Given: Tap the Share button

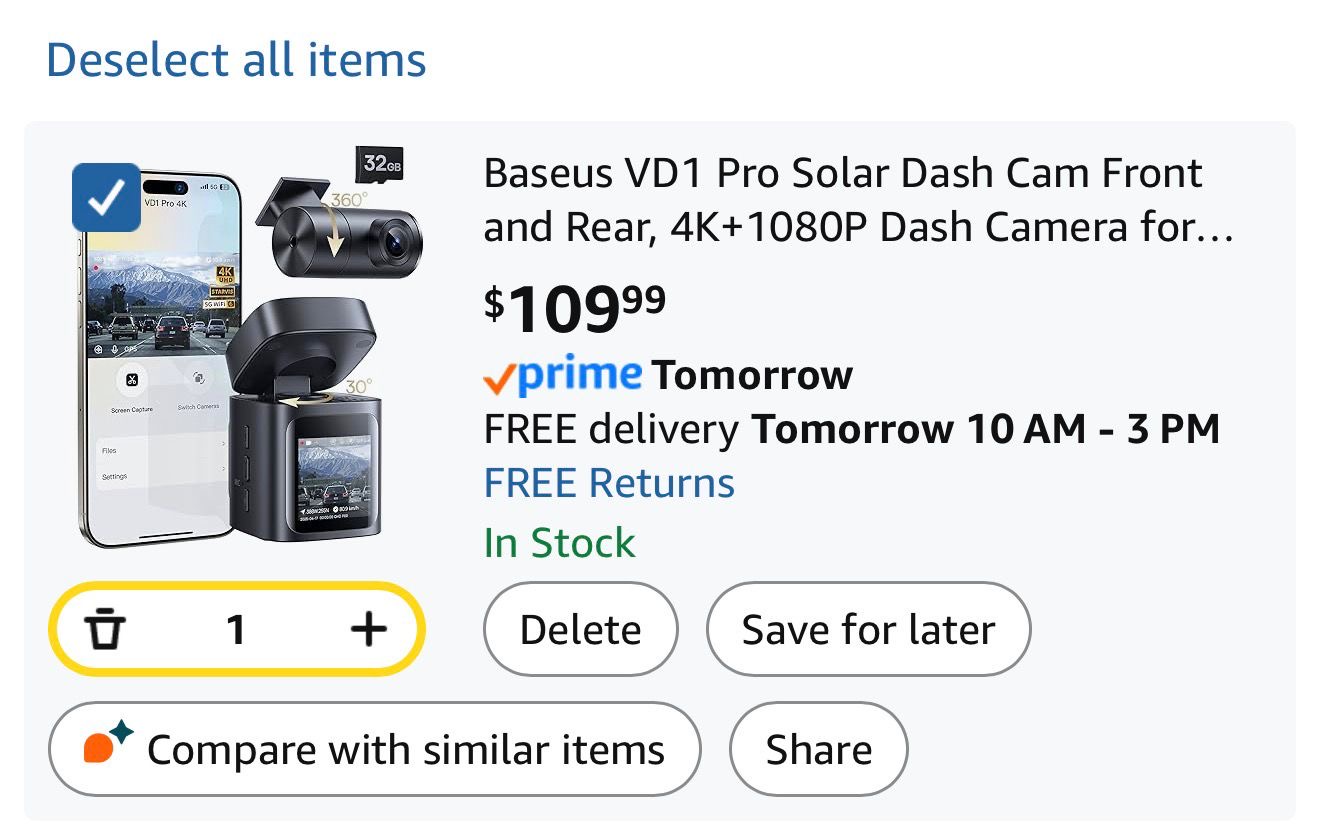Looking at the screenshot, I should pyautogui.click(x=819, y=750).
